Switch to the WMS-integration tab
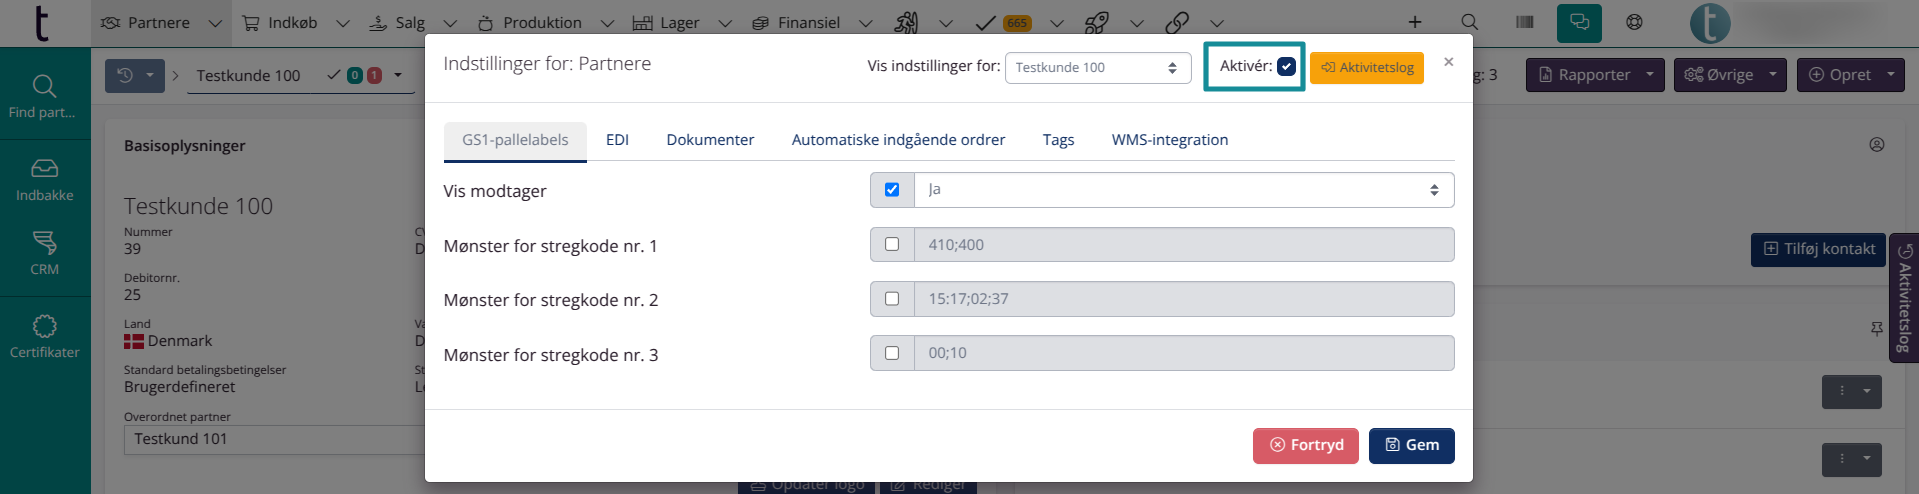This screenshot has height=494, width=1919. (x=1170, y=140)
